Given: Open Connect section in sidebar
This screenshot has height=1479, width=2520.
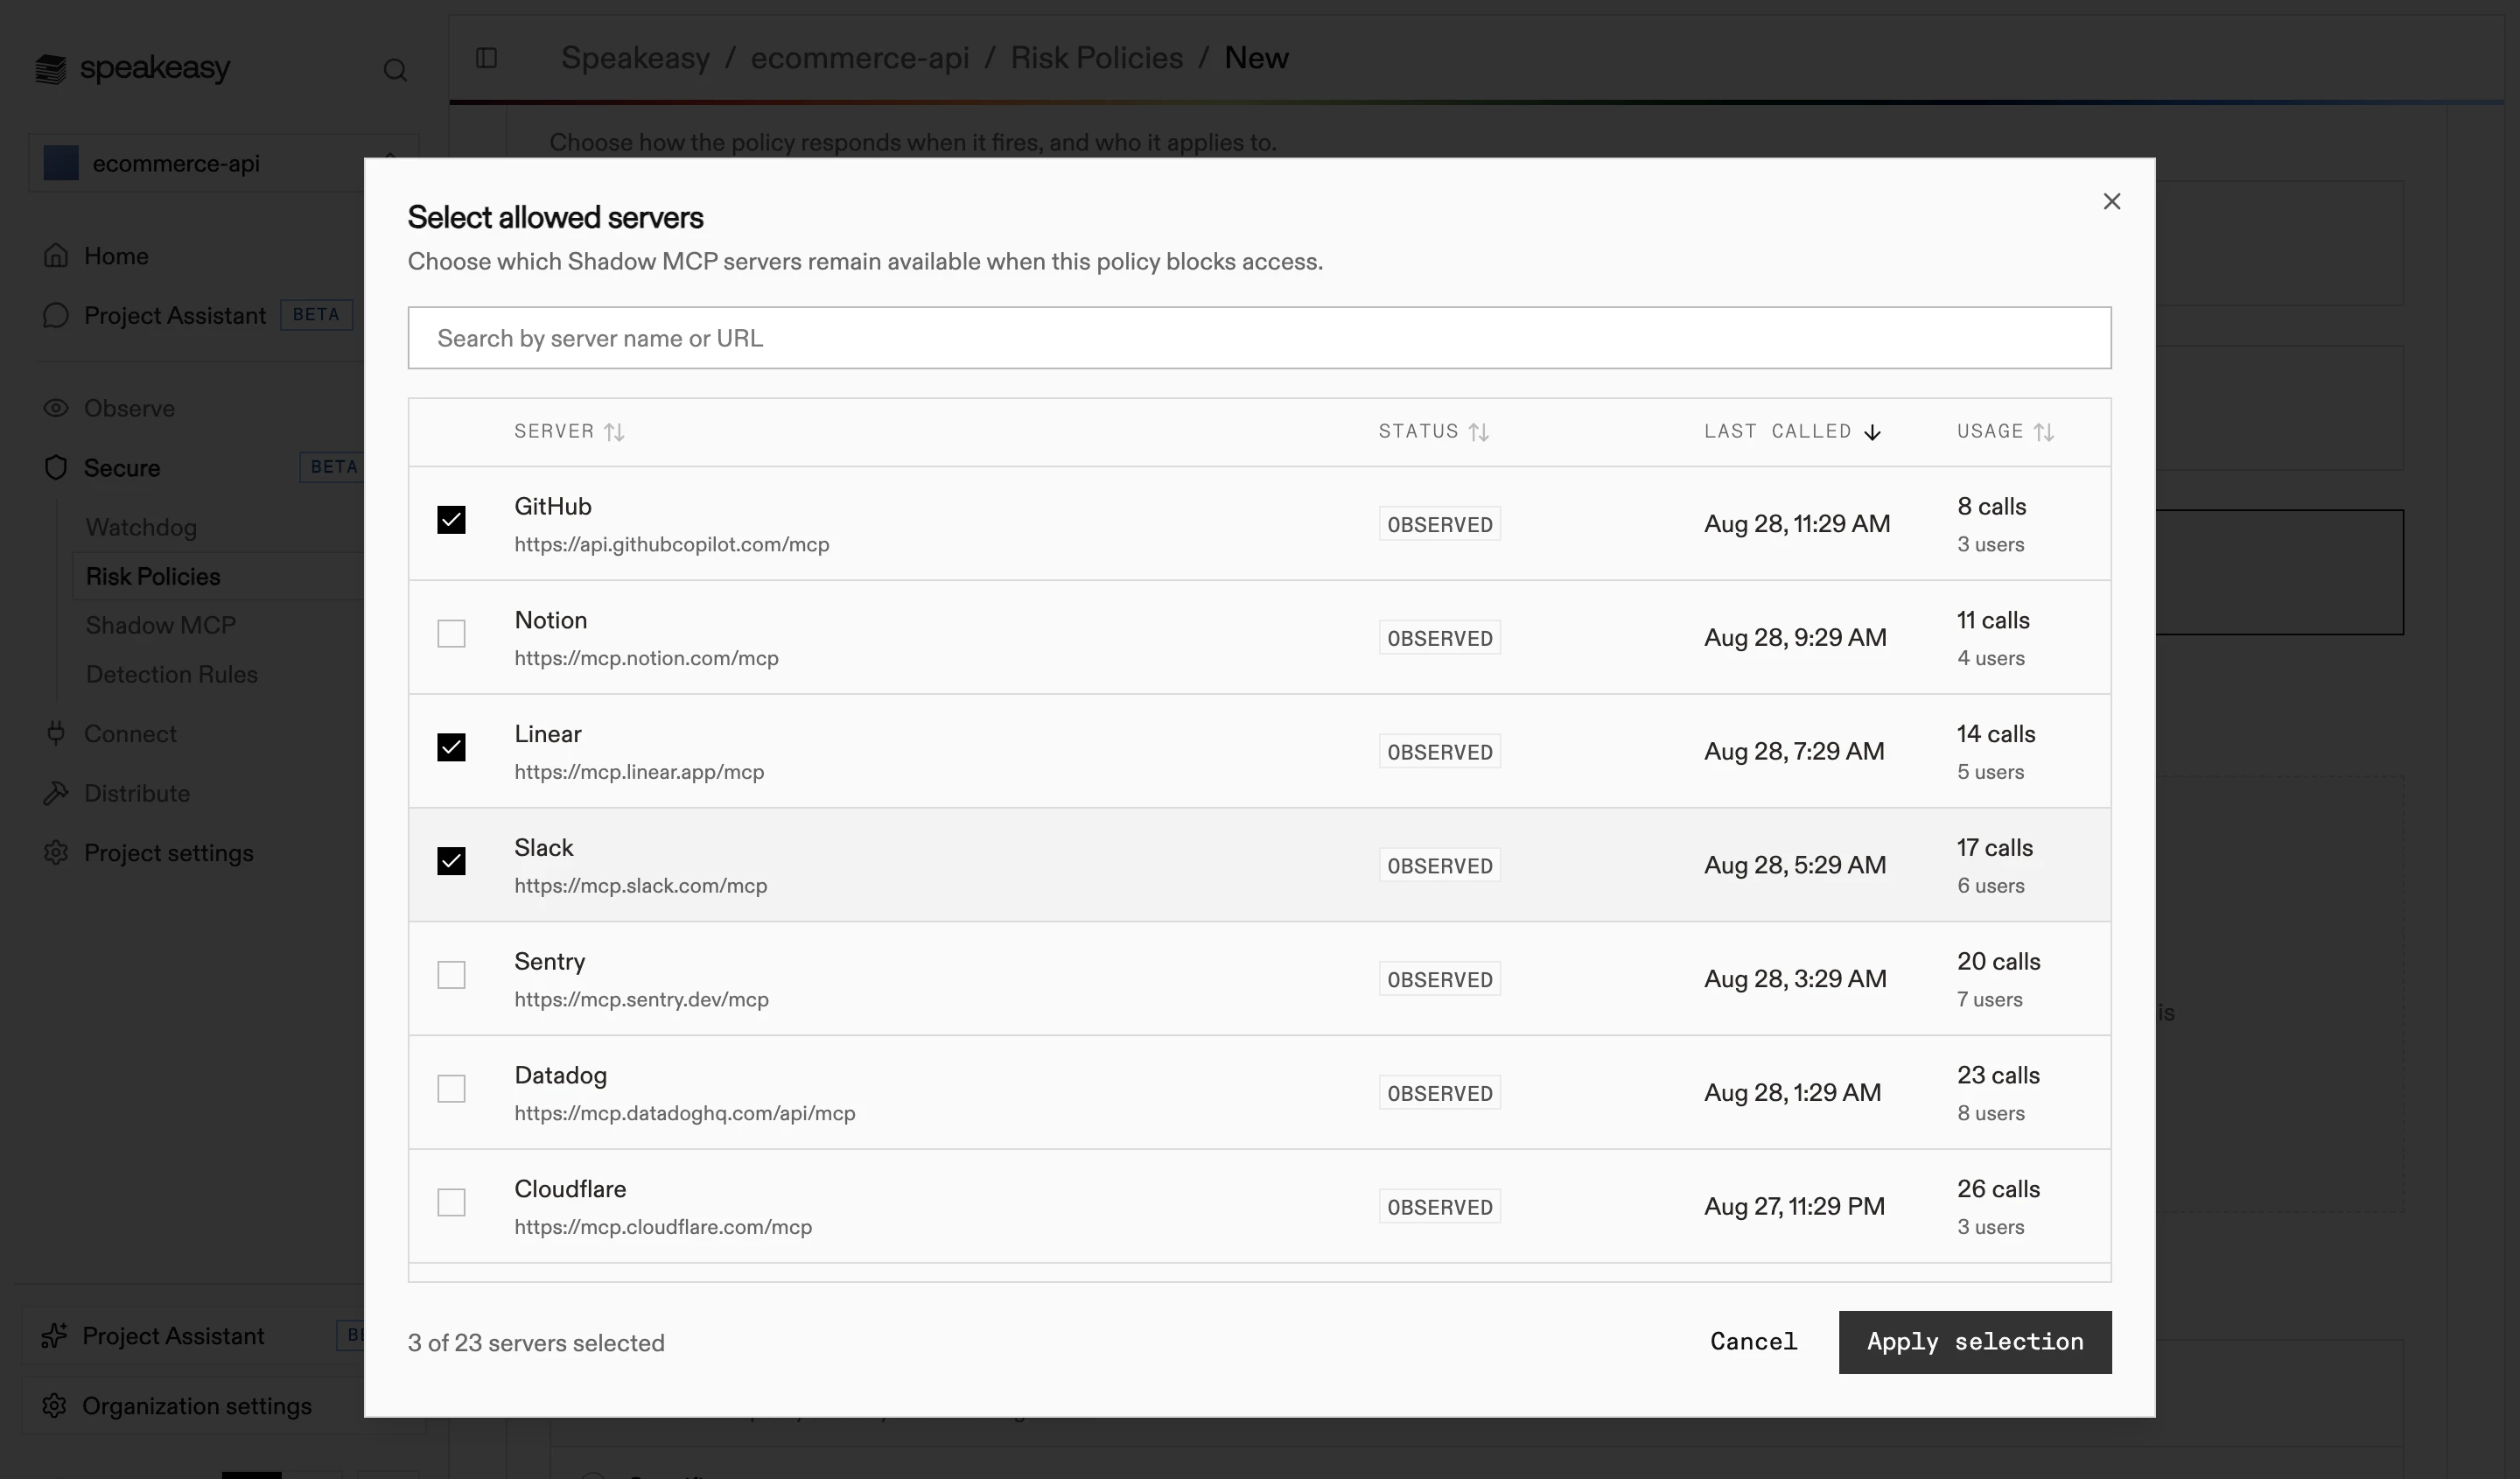Looking at the screenshot, I should click(130, 733).
